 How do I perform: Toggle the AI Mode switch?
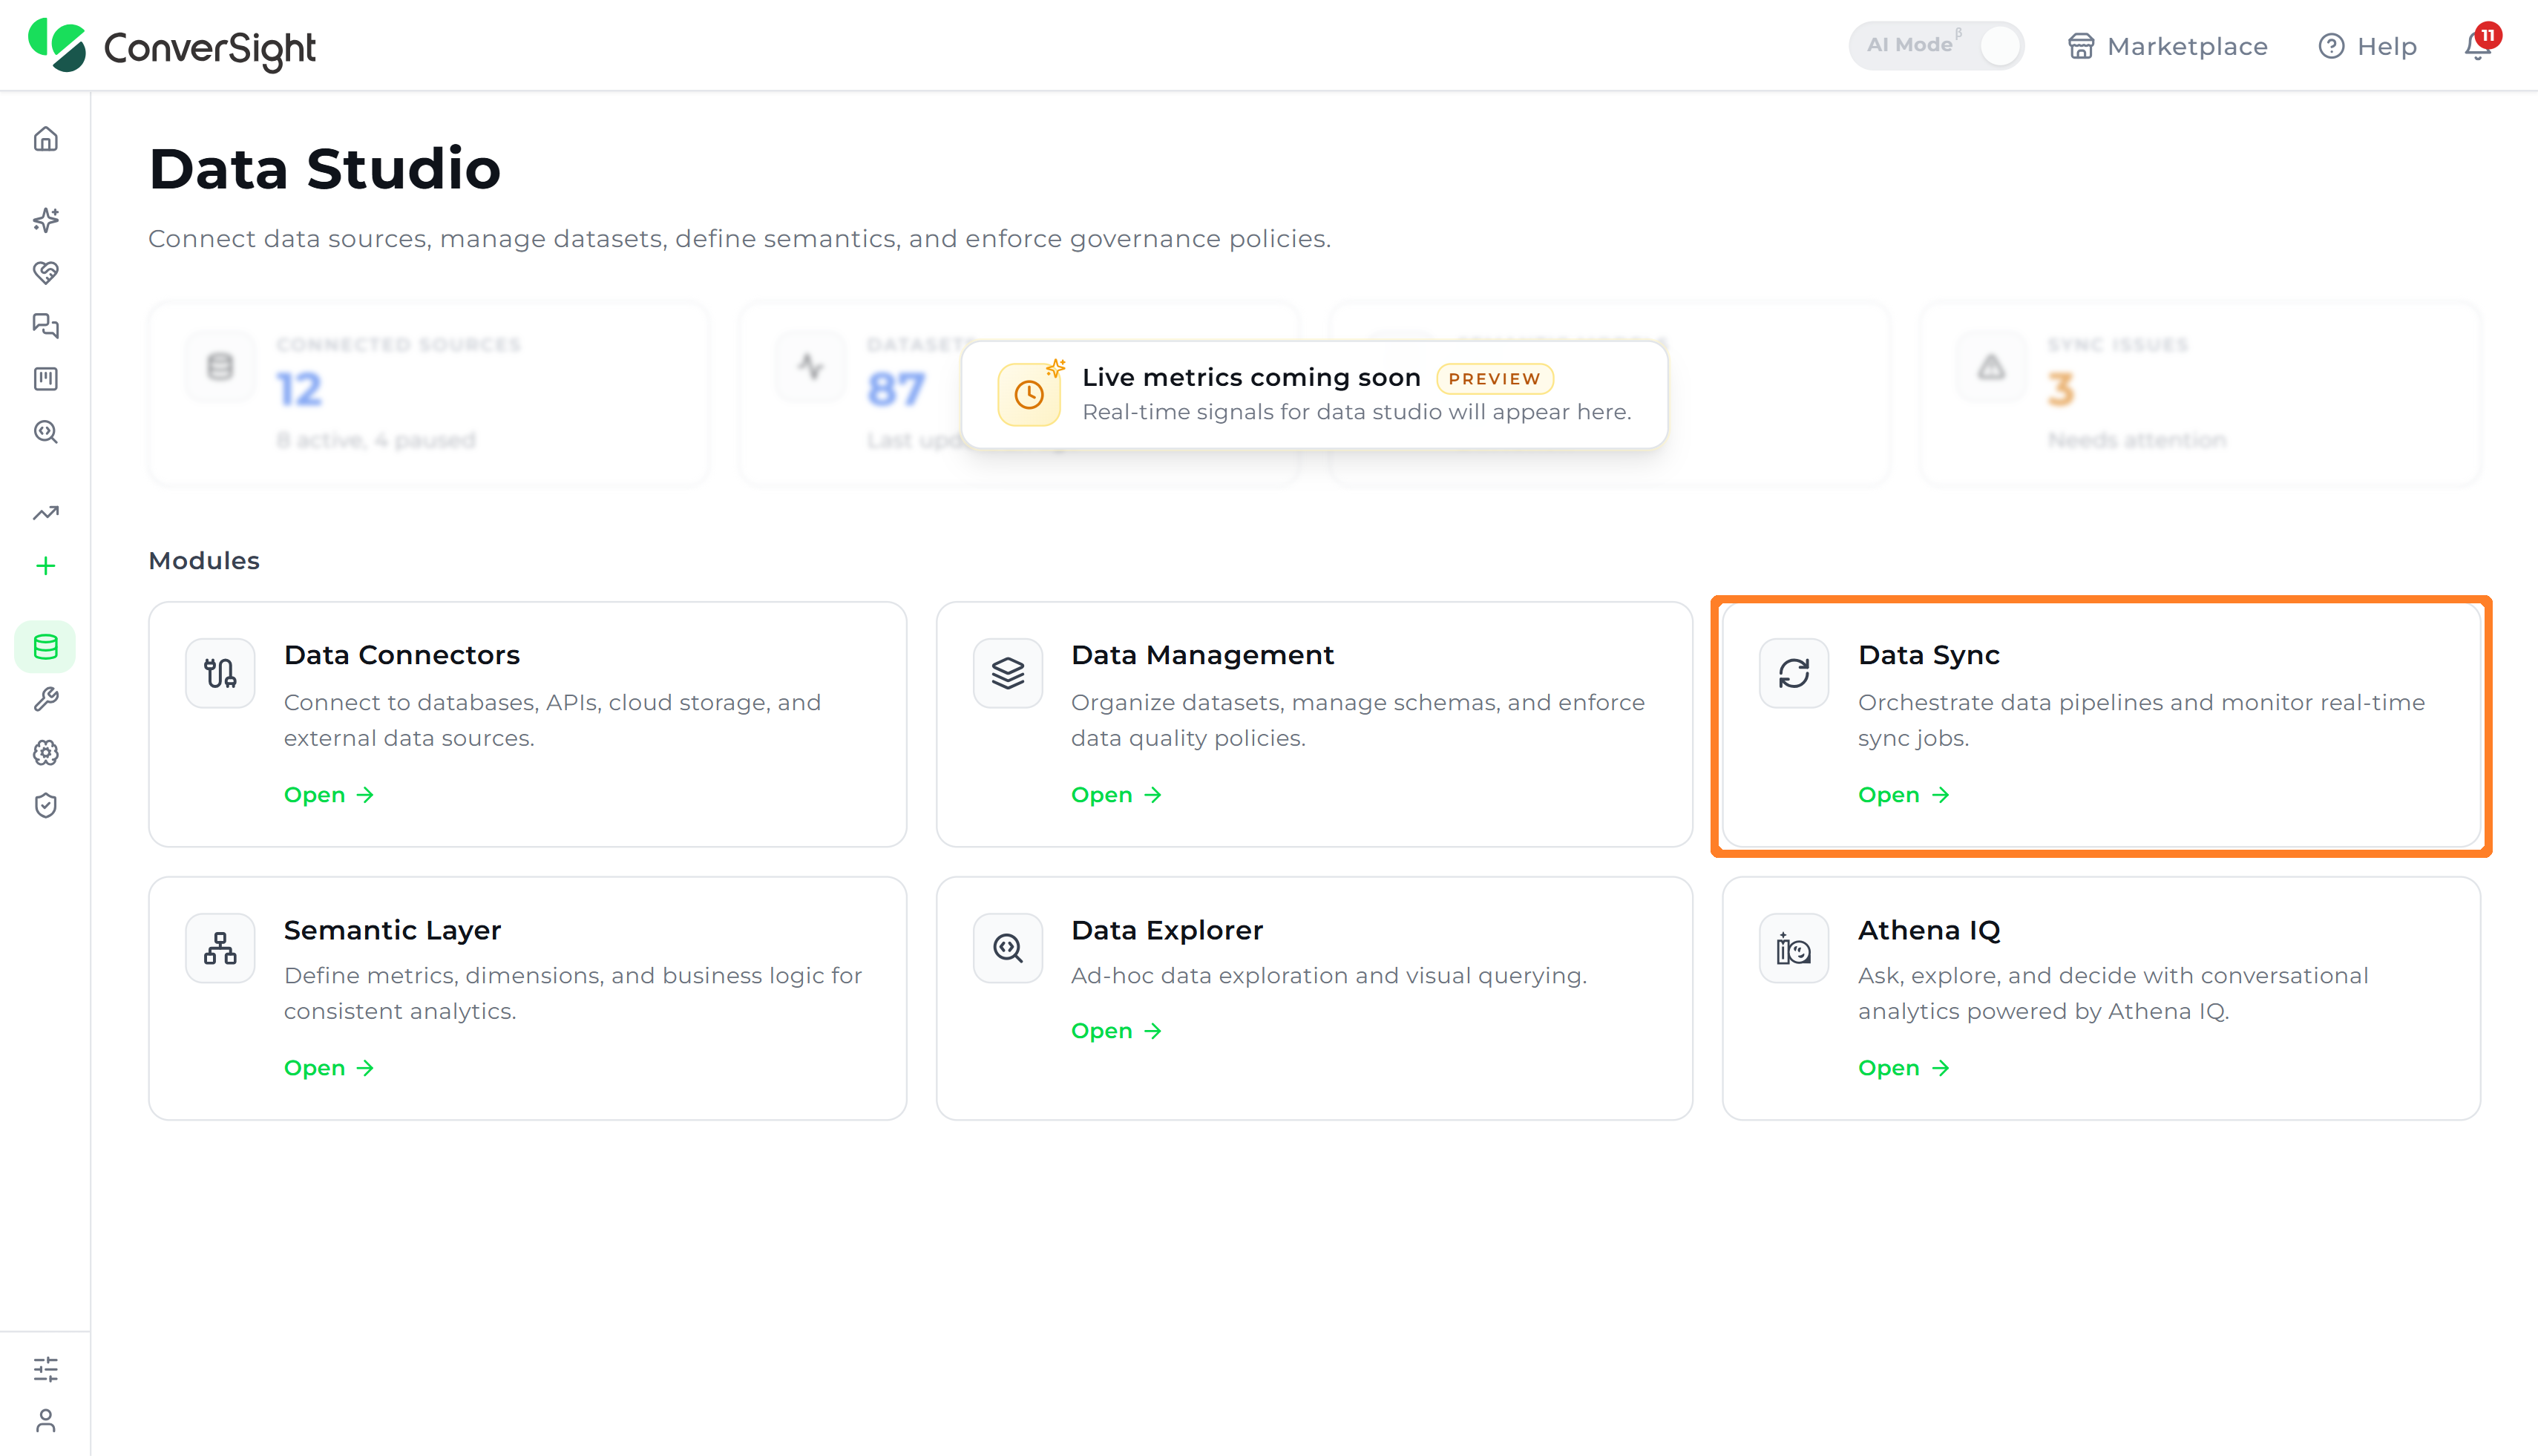coord(1936,46)
